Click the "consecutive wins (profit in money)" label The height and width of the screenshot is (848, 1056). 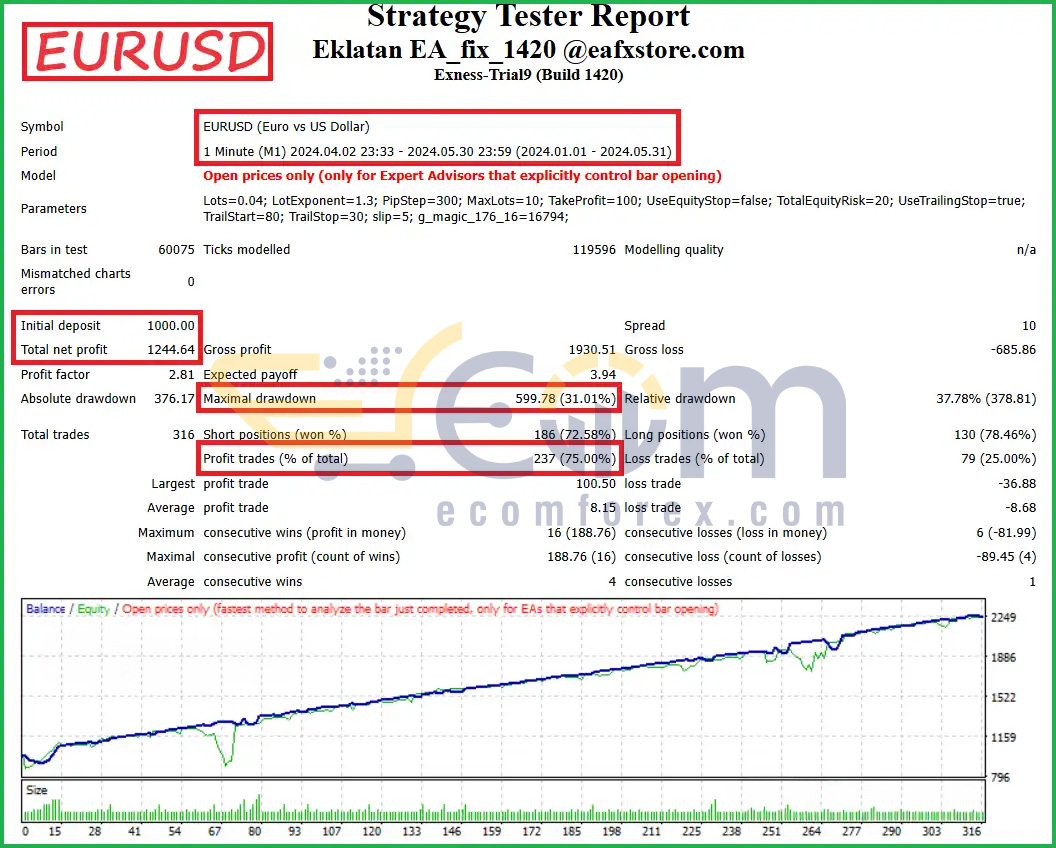click(x=304, y=533)
